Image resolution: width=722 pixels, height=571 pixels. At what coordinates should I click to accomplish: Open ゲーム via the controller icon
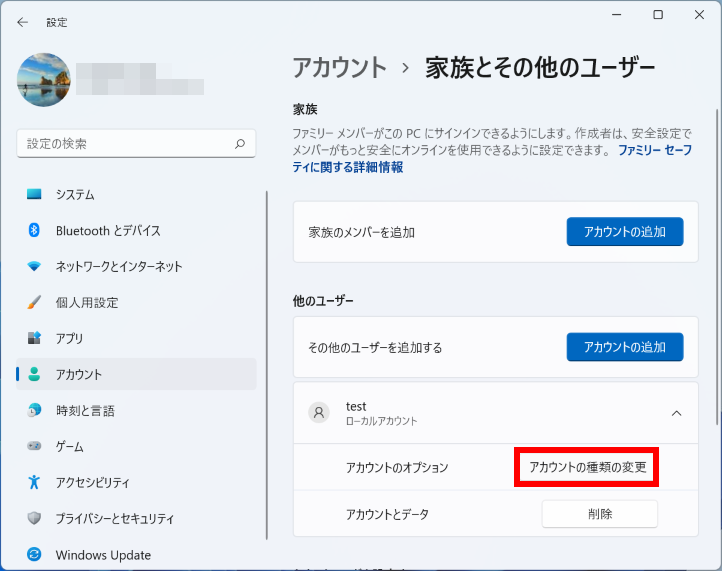tap(34, 447)
